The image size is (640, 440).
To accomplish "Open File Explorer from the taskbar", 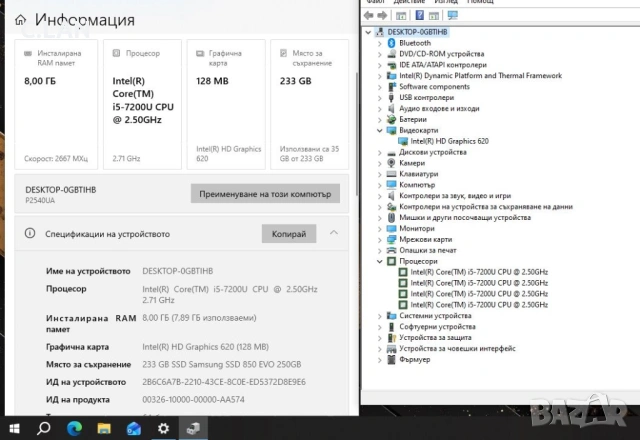I will click(104, 429).
